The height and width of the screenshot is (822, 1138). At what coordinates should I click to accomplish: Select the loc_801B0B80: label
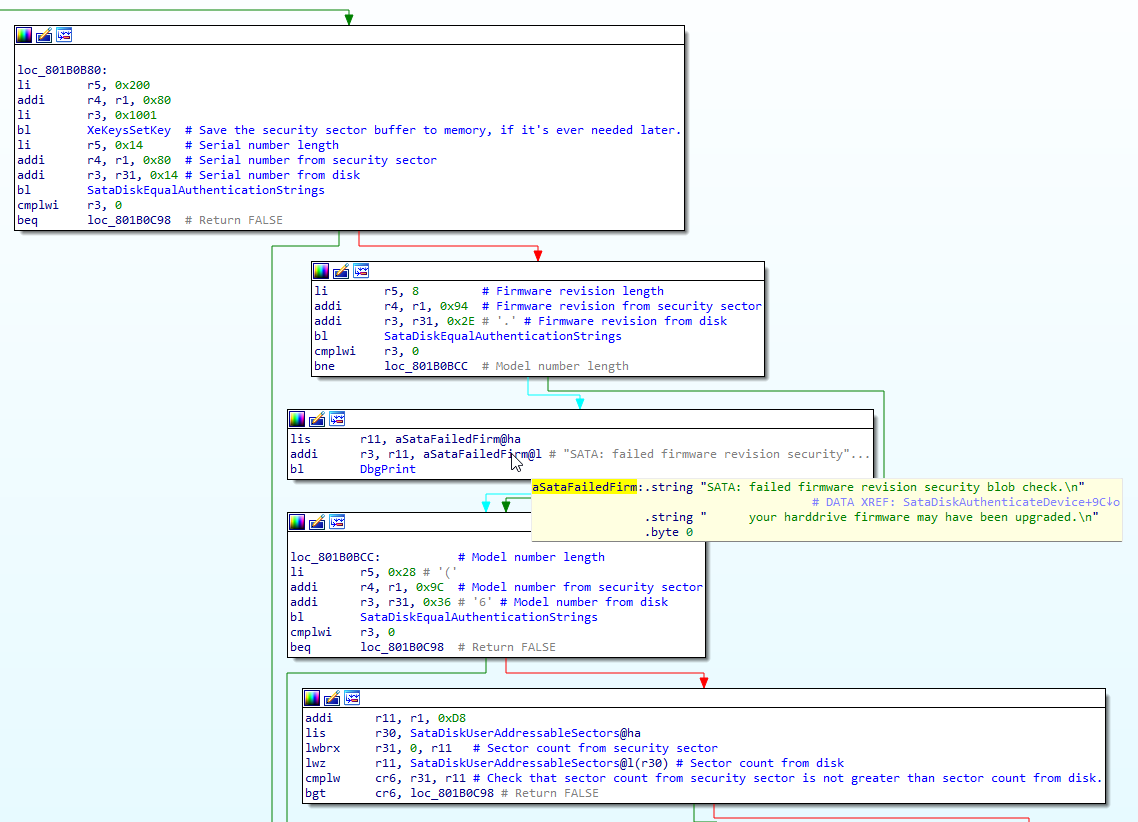tap(62, 70)
